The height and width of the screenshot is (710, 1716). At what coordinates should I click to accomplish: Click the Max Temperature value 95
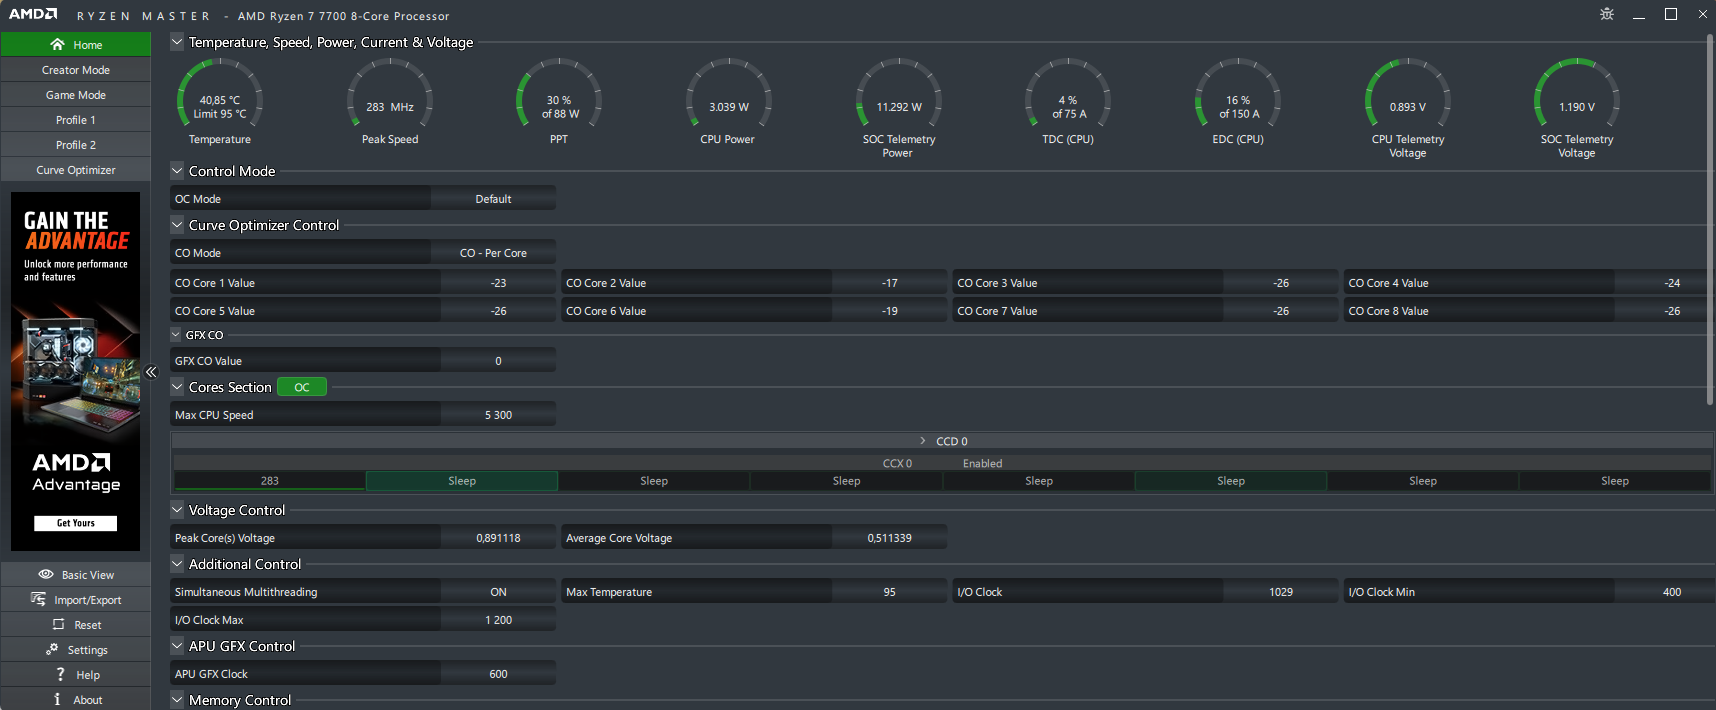889,592
